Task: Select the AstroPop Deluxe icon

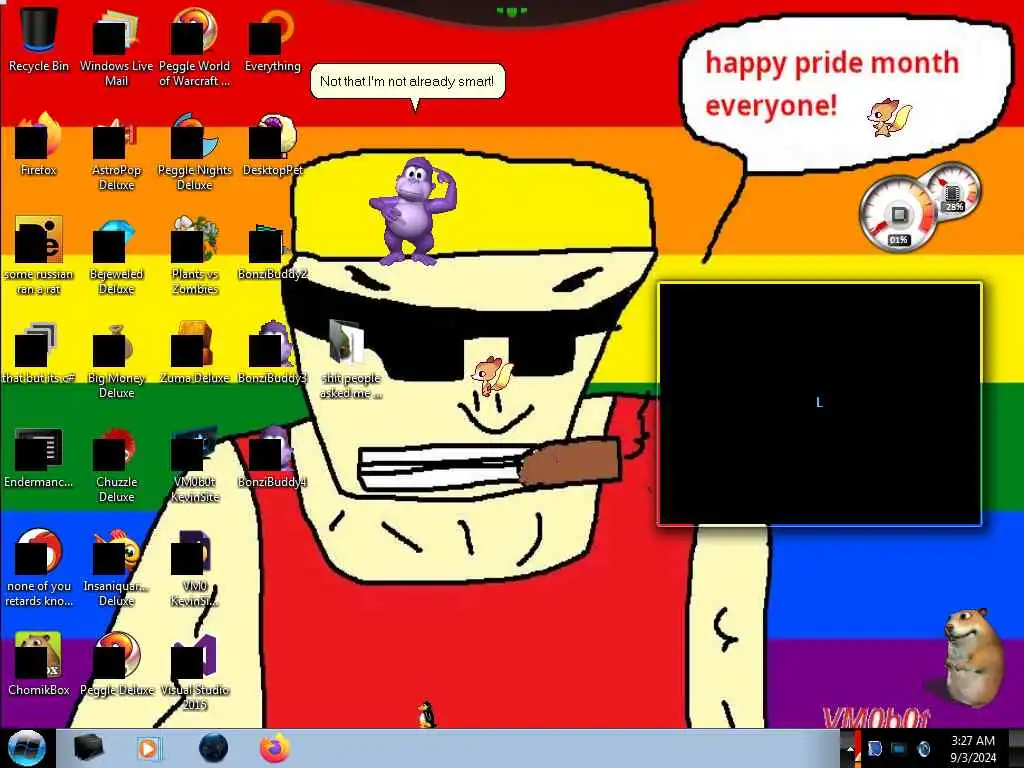Action: pos(116,152)
